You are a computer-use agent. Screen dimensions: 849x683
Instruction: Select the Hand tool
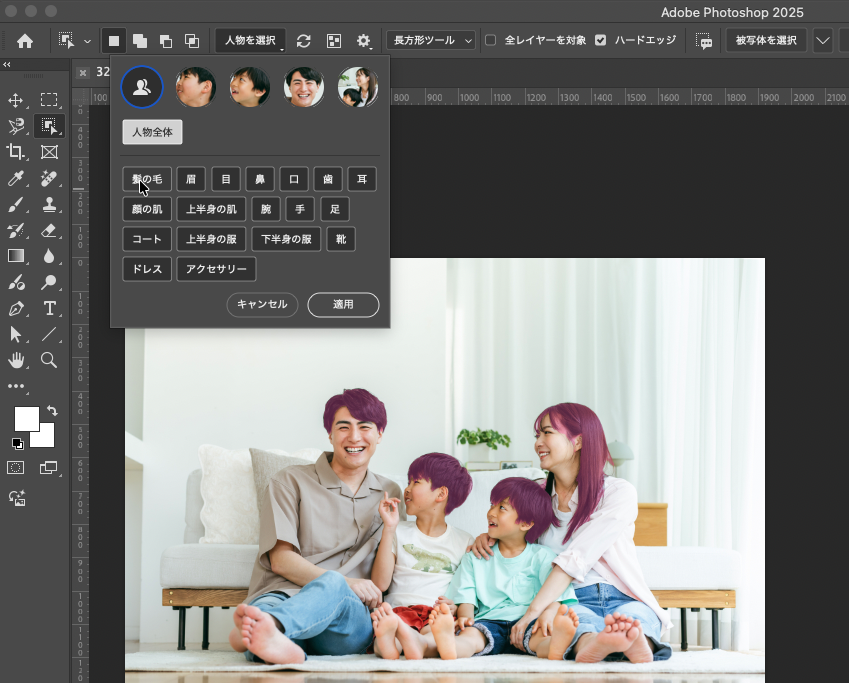coord(16,360)
